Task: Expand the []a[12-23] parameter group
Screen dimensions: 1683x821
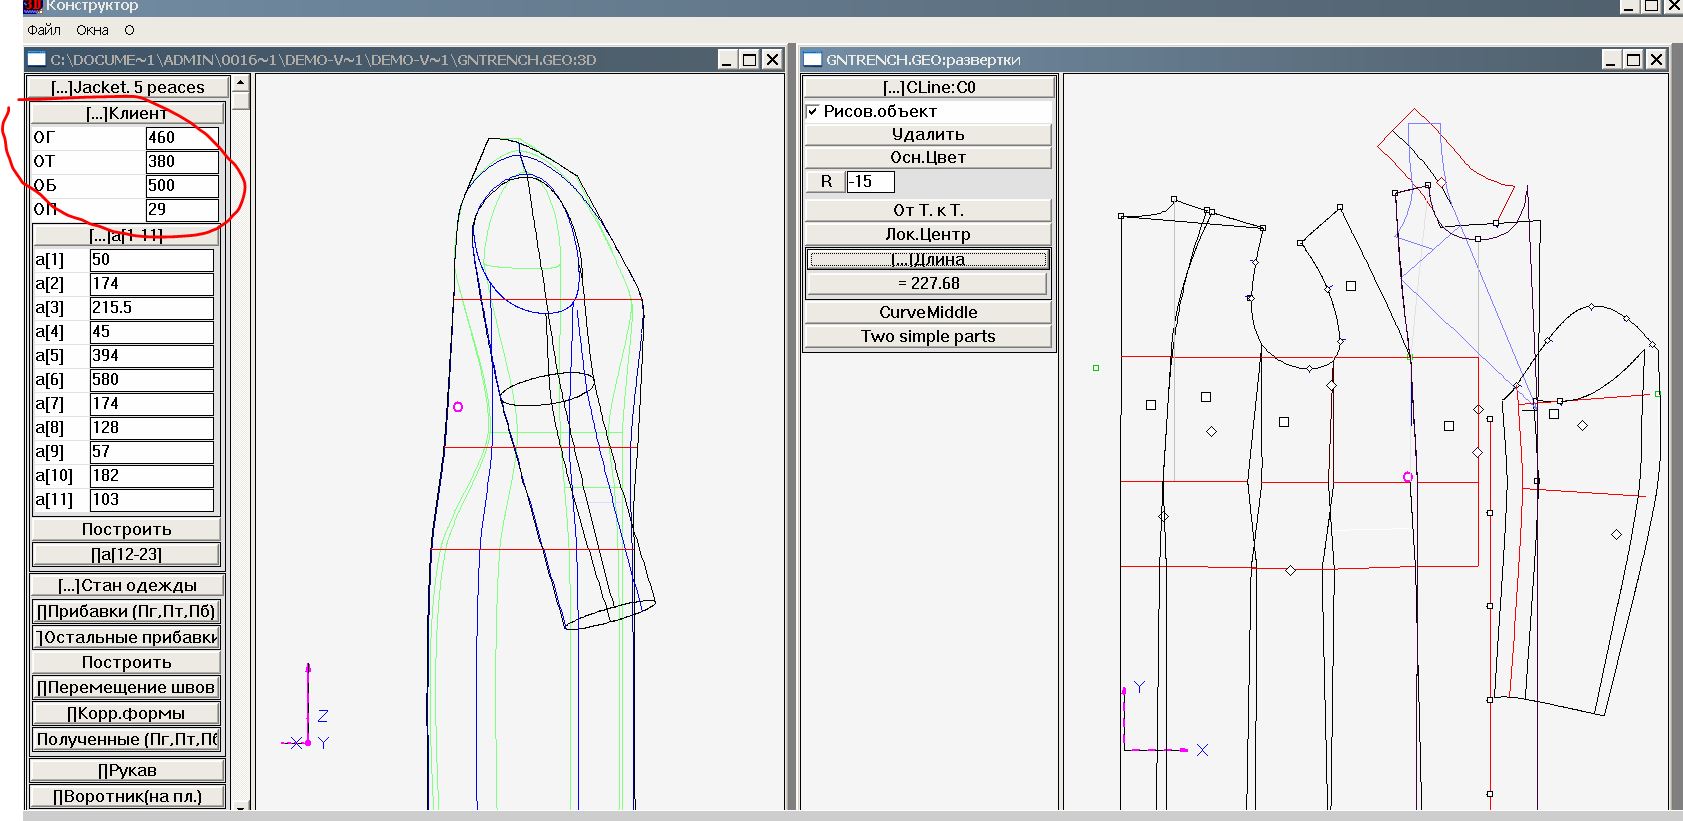Action: click(126, 554)
